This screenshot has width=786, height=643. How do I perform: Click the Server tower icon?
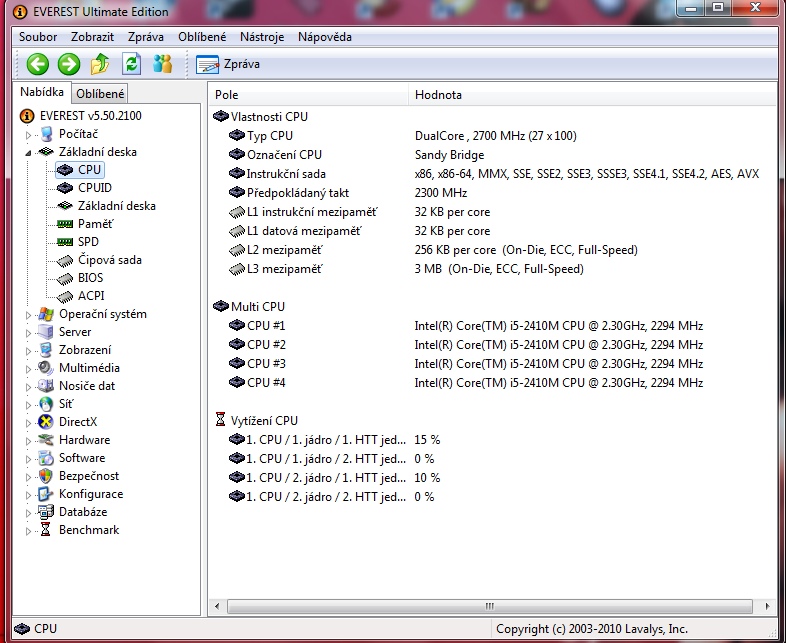click(46, 332)
